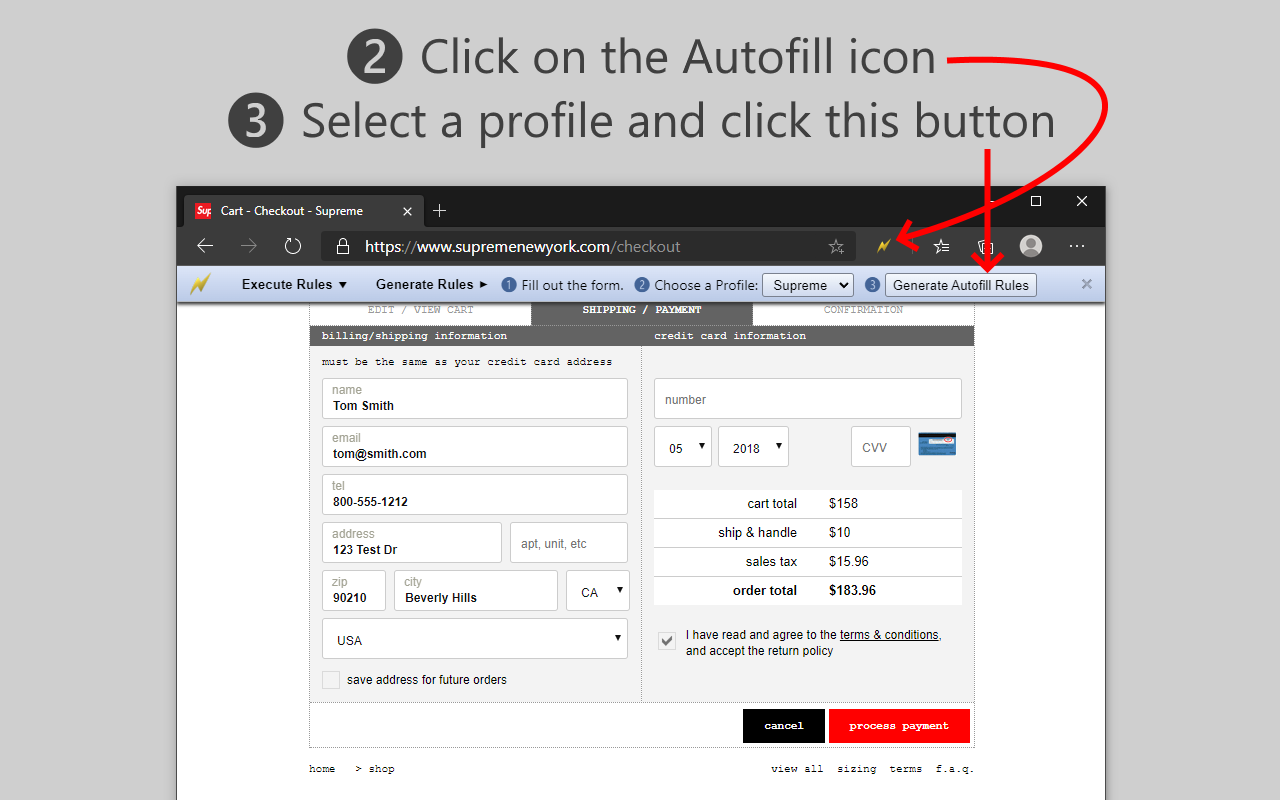The image size is (1280, 800).
Task: Open the terms & conditions link
Action: coord(888,634)
